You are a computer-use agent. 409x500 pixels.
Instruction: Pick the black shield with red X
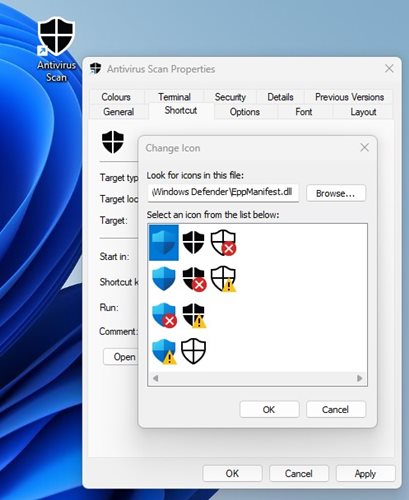tap(194, 279)
